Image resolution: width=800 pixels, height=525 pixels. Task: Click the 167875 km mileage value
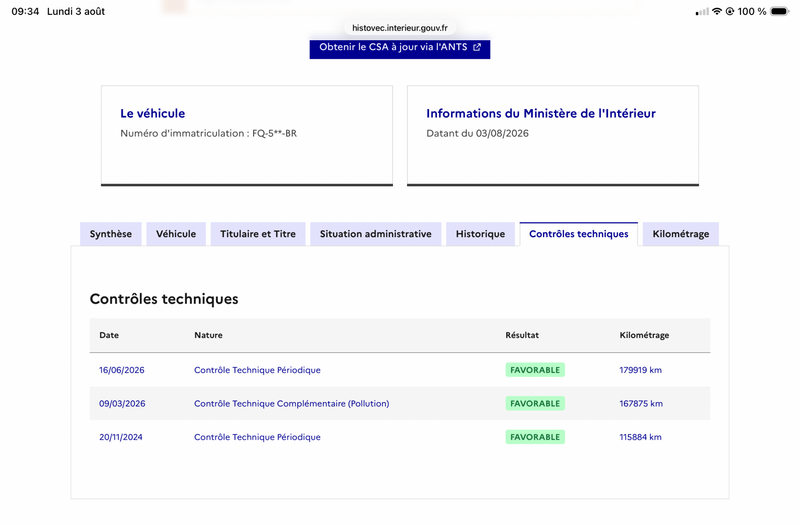point(641,404)
